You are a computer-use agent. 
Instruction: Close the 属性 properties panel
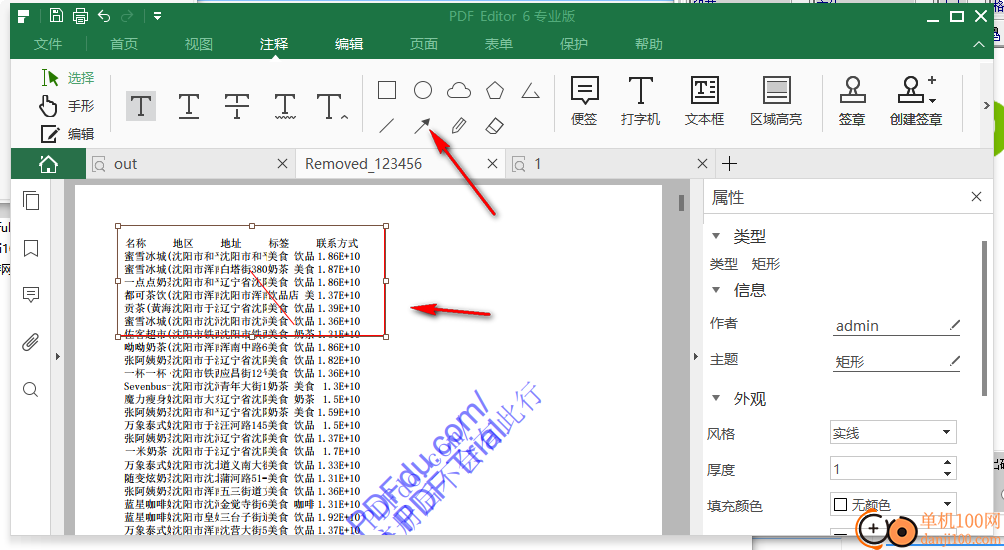pos(976,197)
